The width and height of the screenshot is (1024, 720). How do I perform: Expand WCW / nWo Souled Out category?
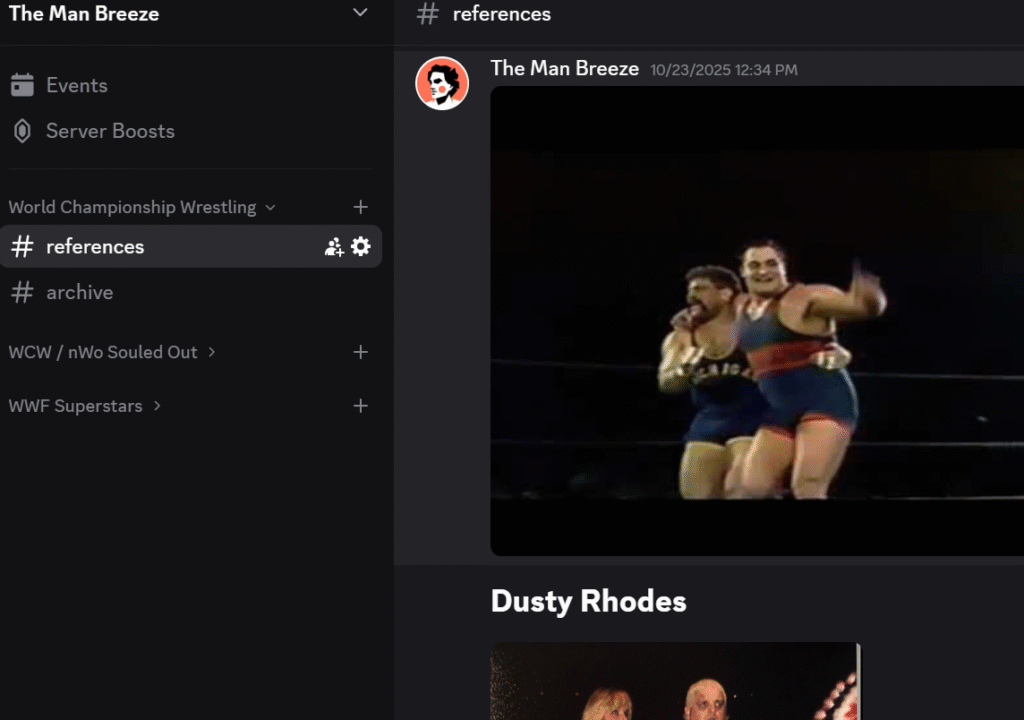point(110,352)
